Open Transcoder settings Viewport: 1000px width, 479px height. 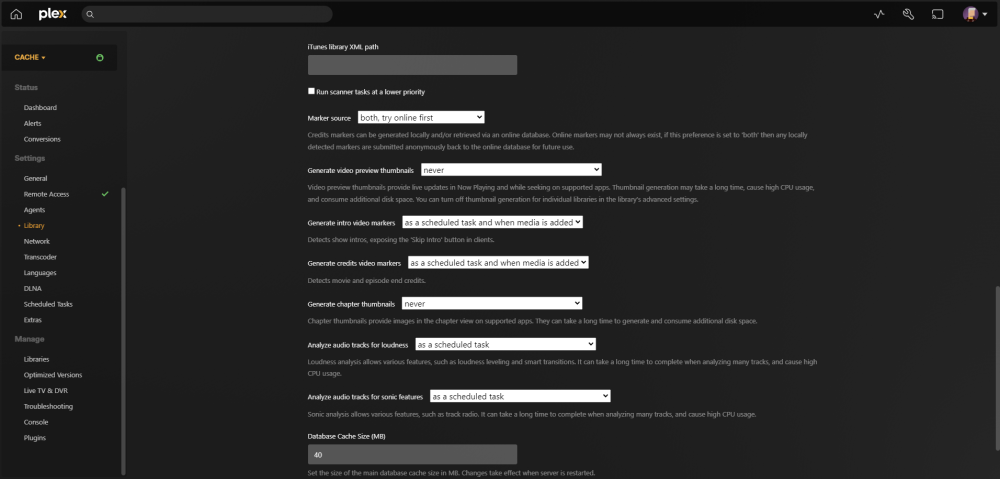point(40,257)
